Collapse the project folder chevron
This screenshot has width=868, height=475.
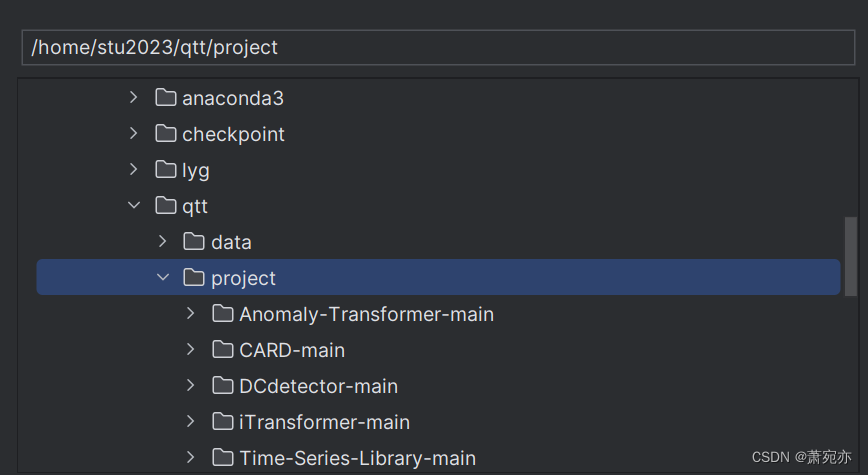[x=163, y=278]
